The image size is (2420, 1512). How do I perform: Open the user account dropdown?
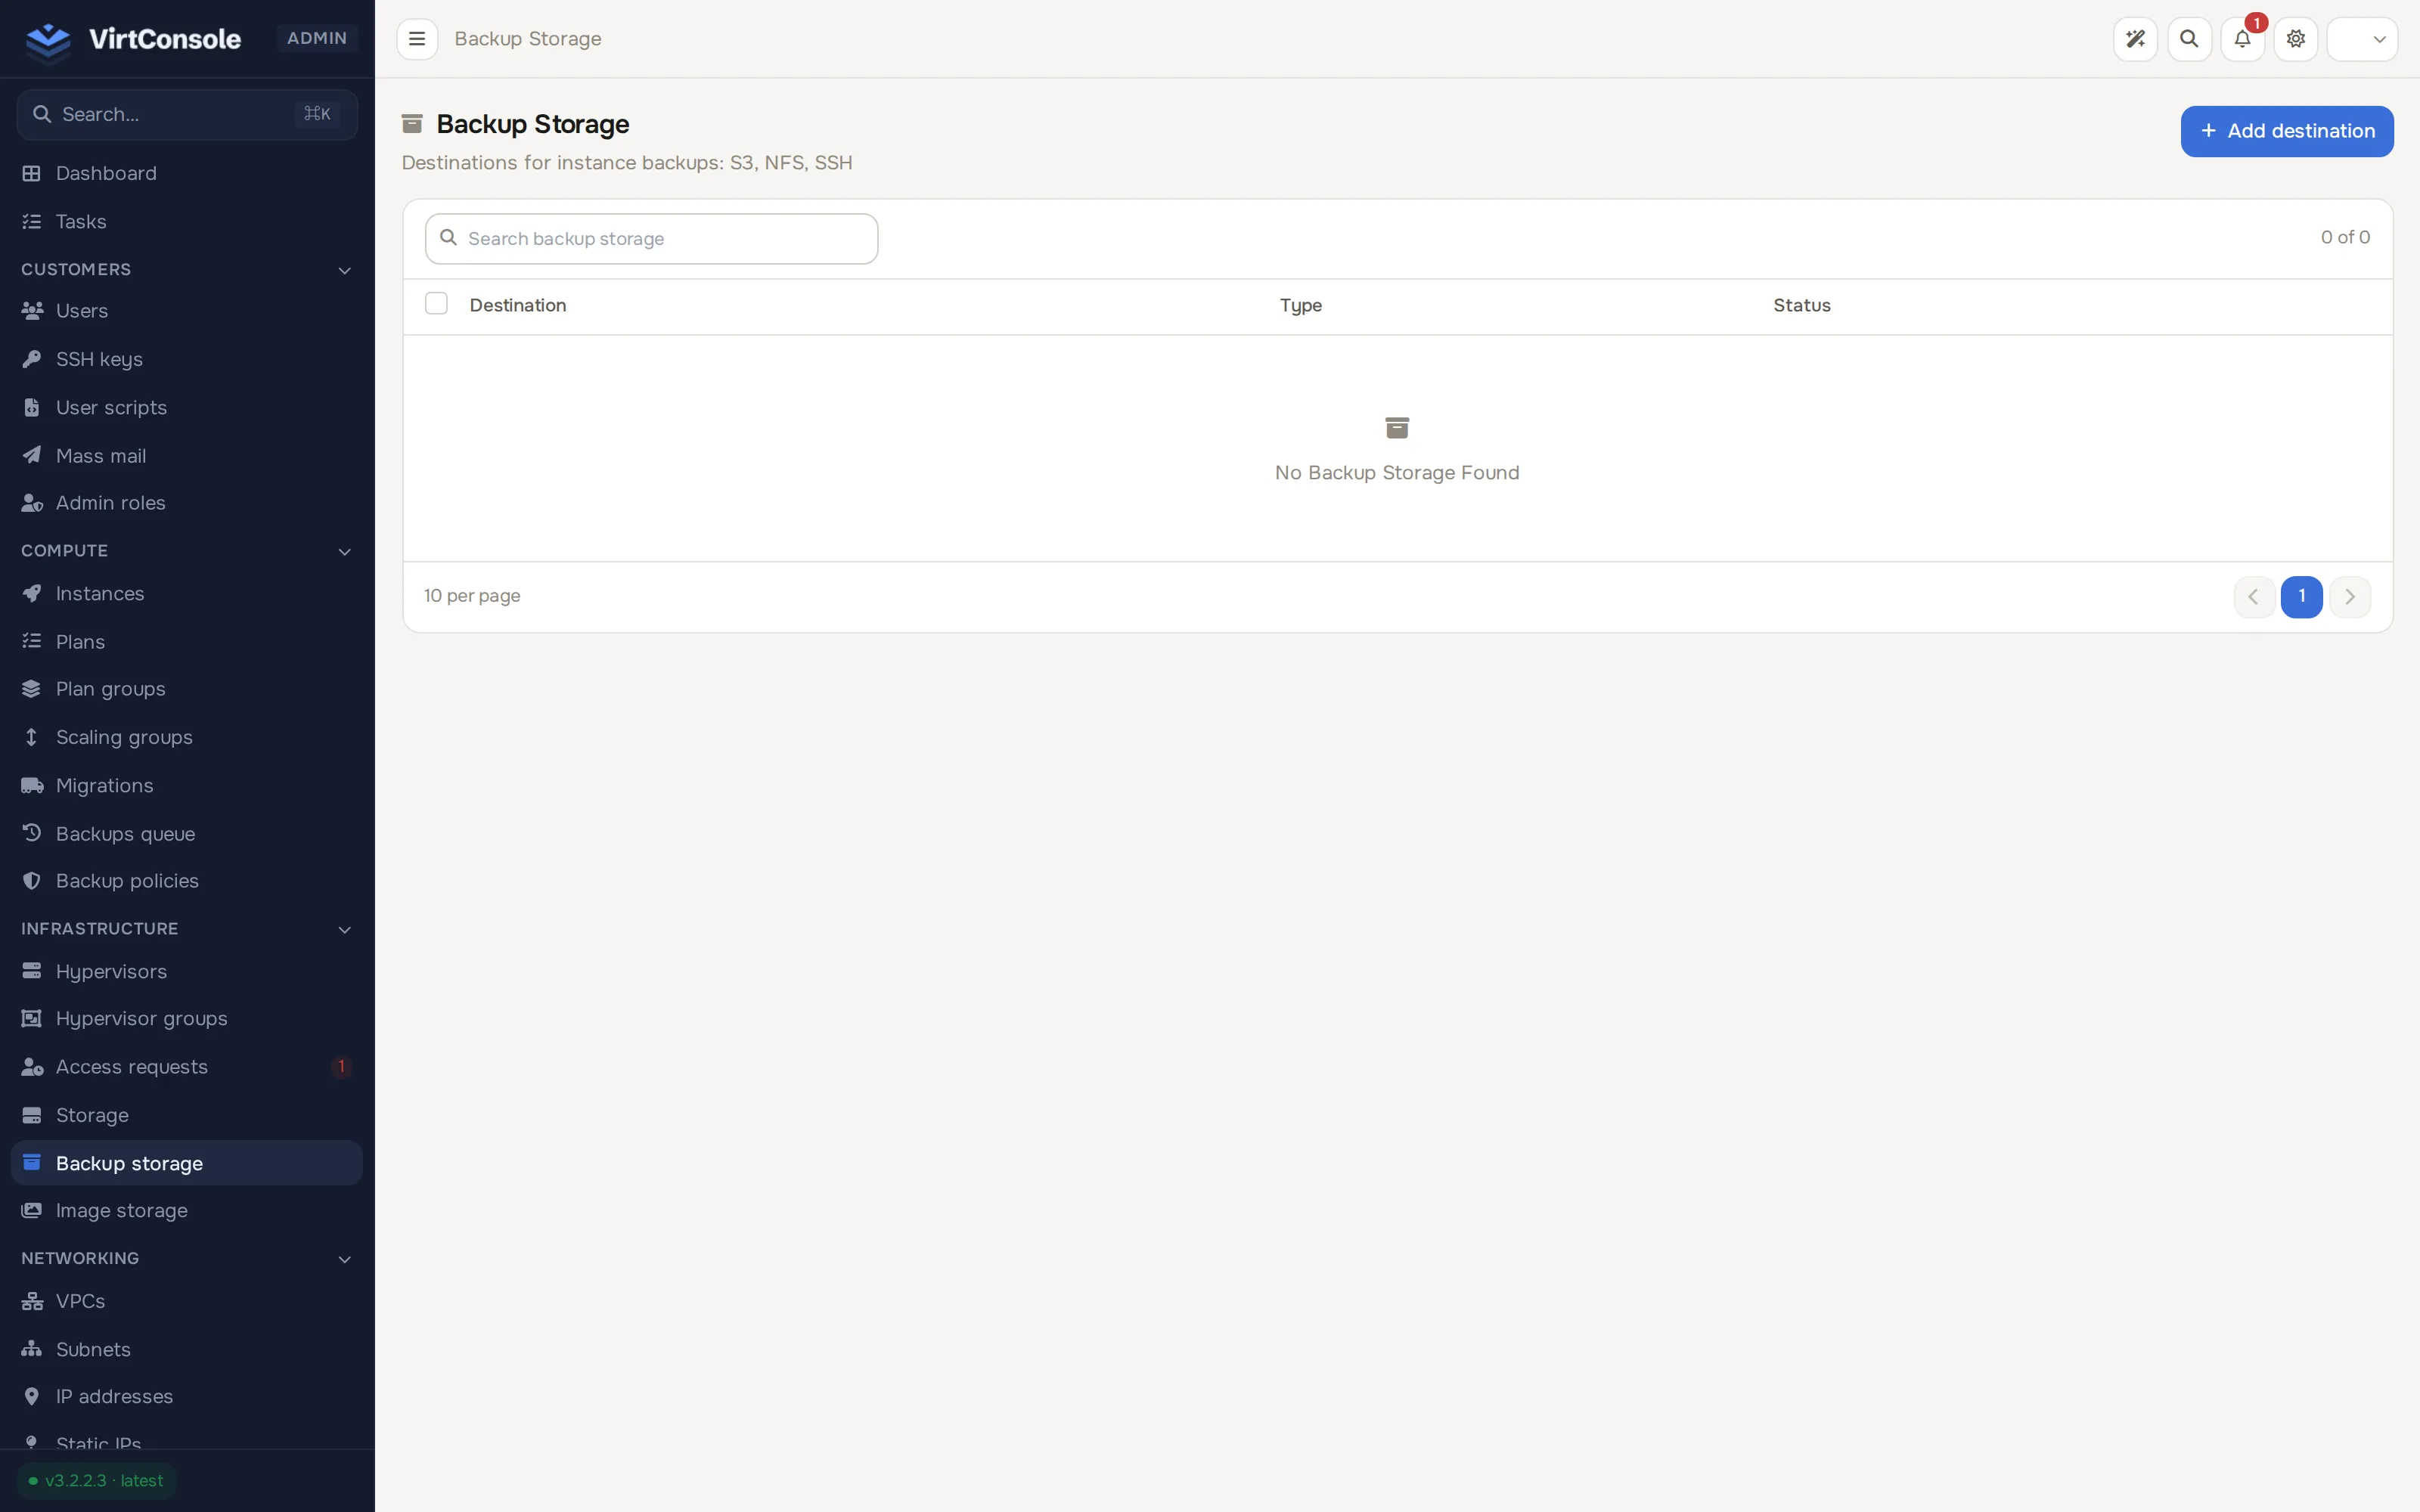click(x=2362, y=39)
